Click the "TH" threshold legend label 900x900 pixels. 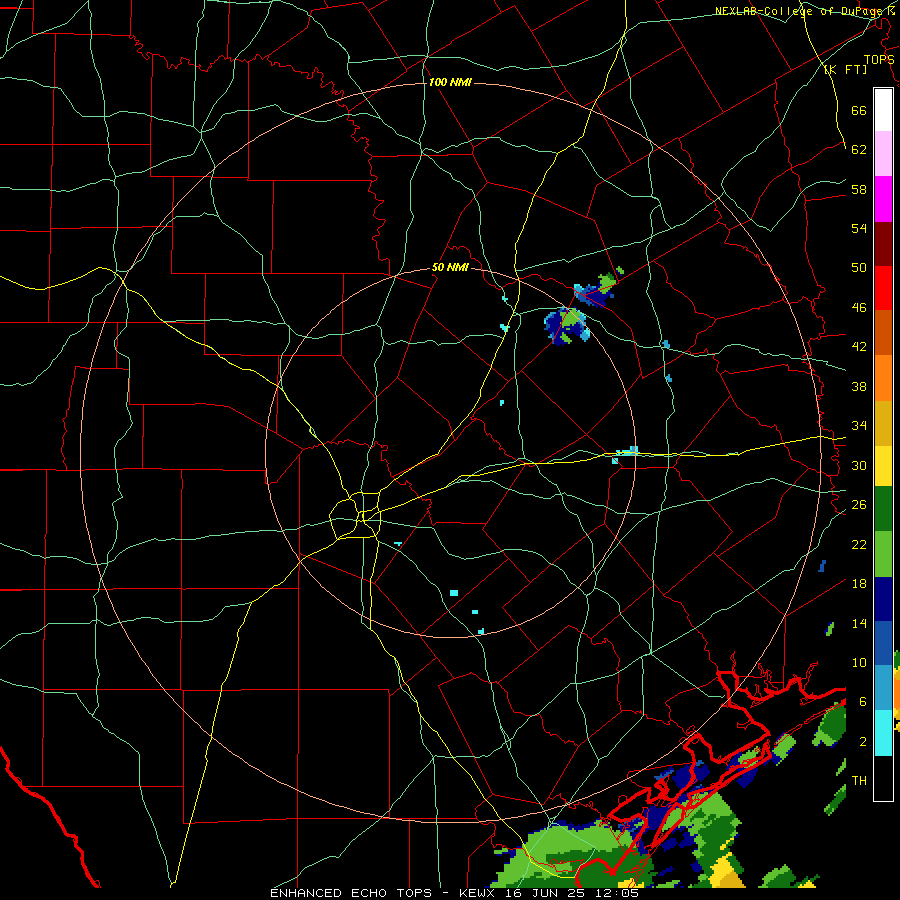(859, 781)
